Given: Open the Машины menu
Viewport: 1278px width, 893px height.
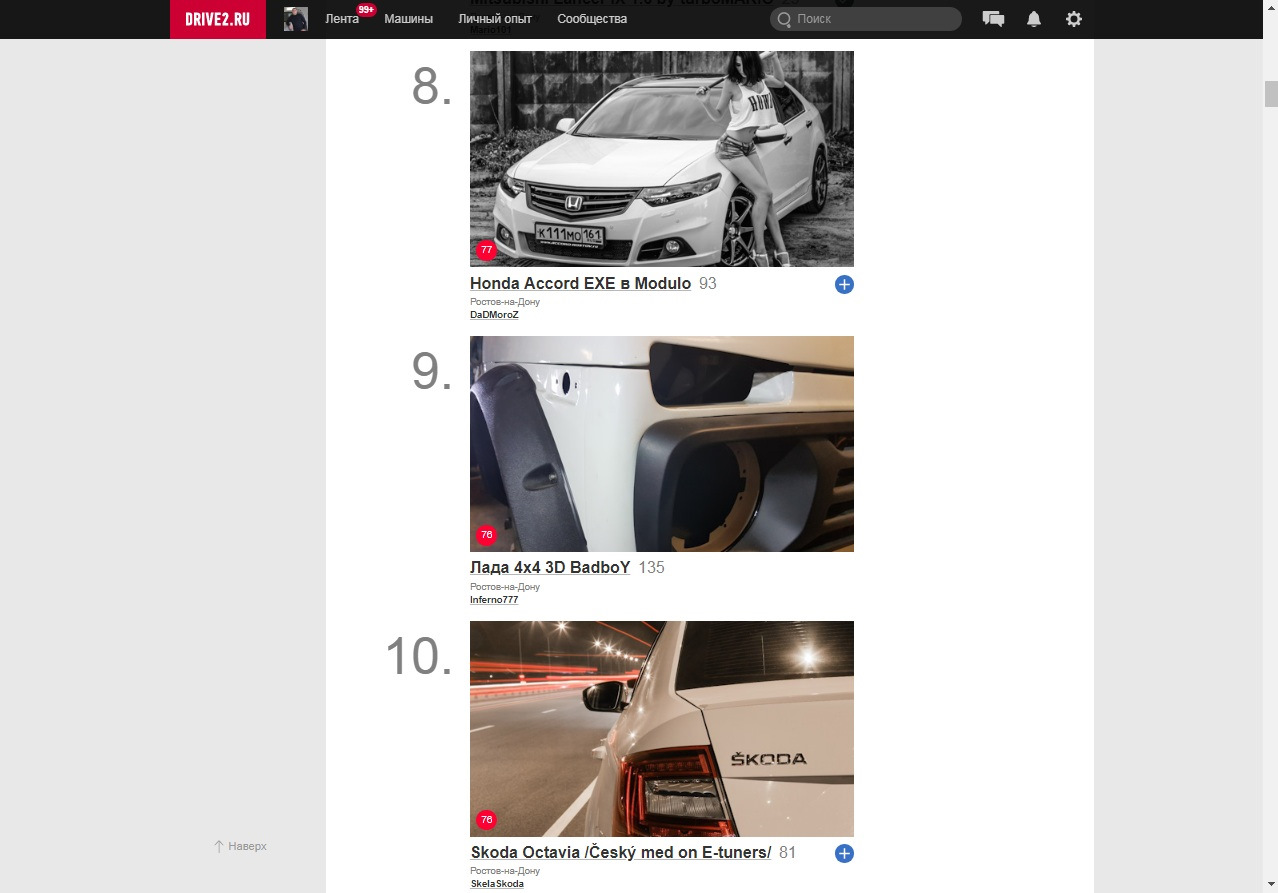Looking at the screenshot, I should click(x=409, y=19).
